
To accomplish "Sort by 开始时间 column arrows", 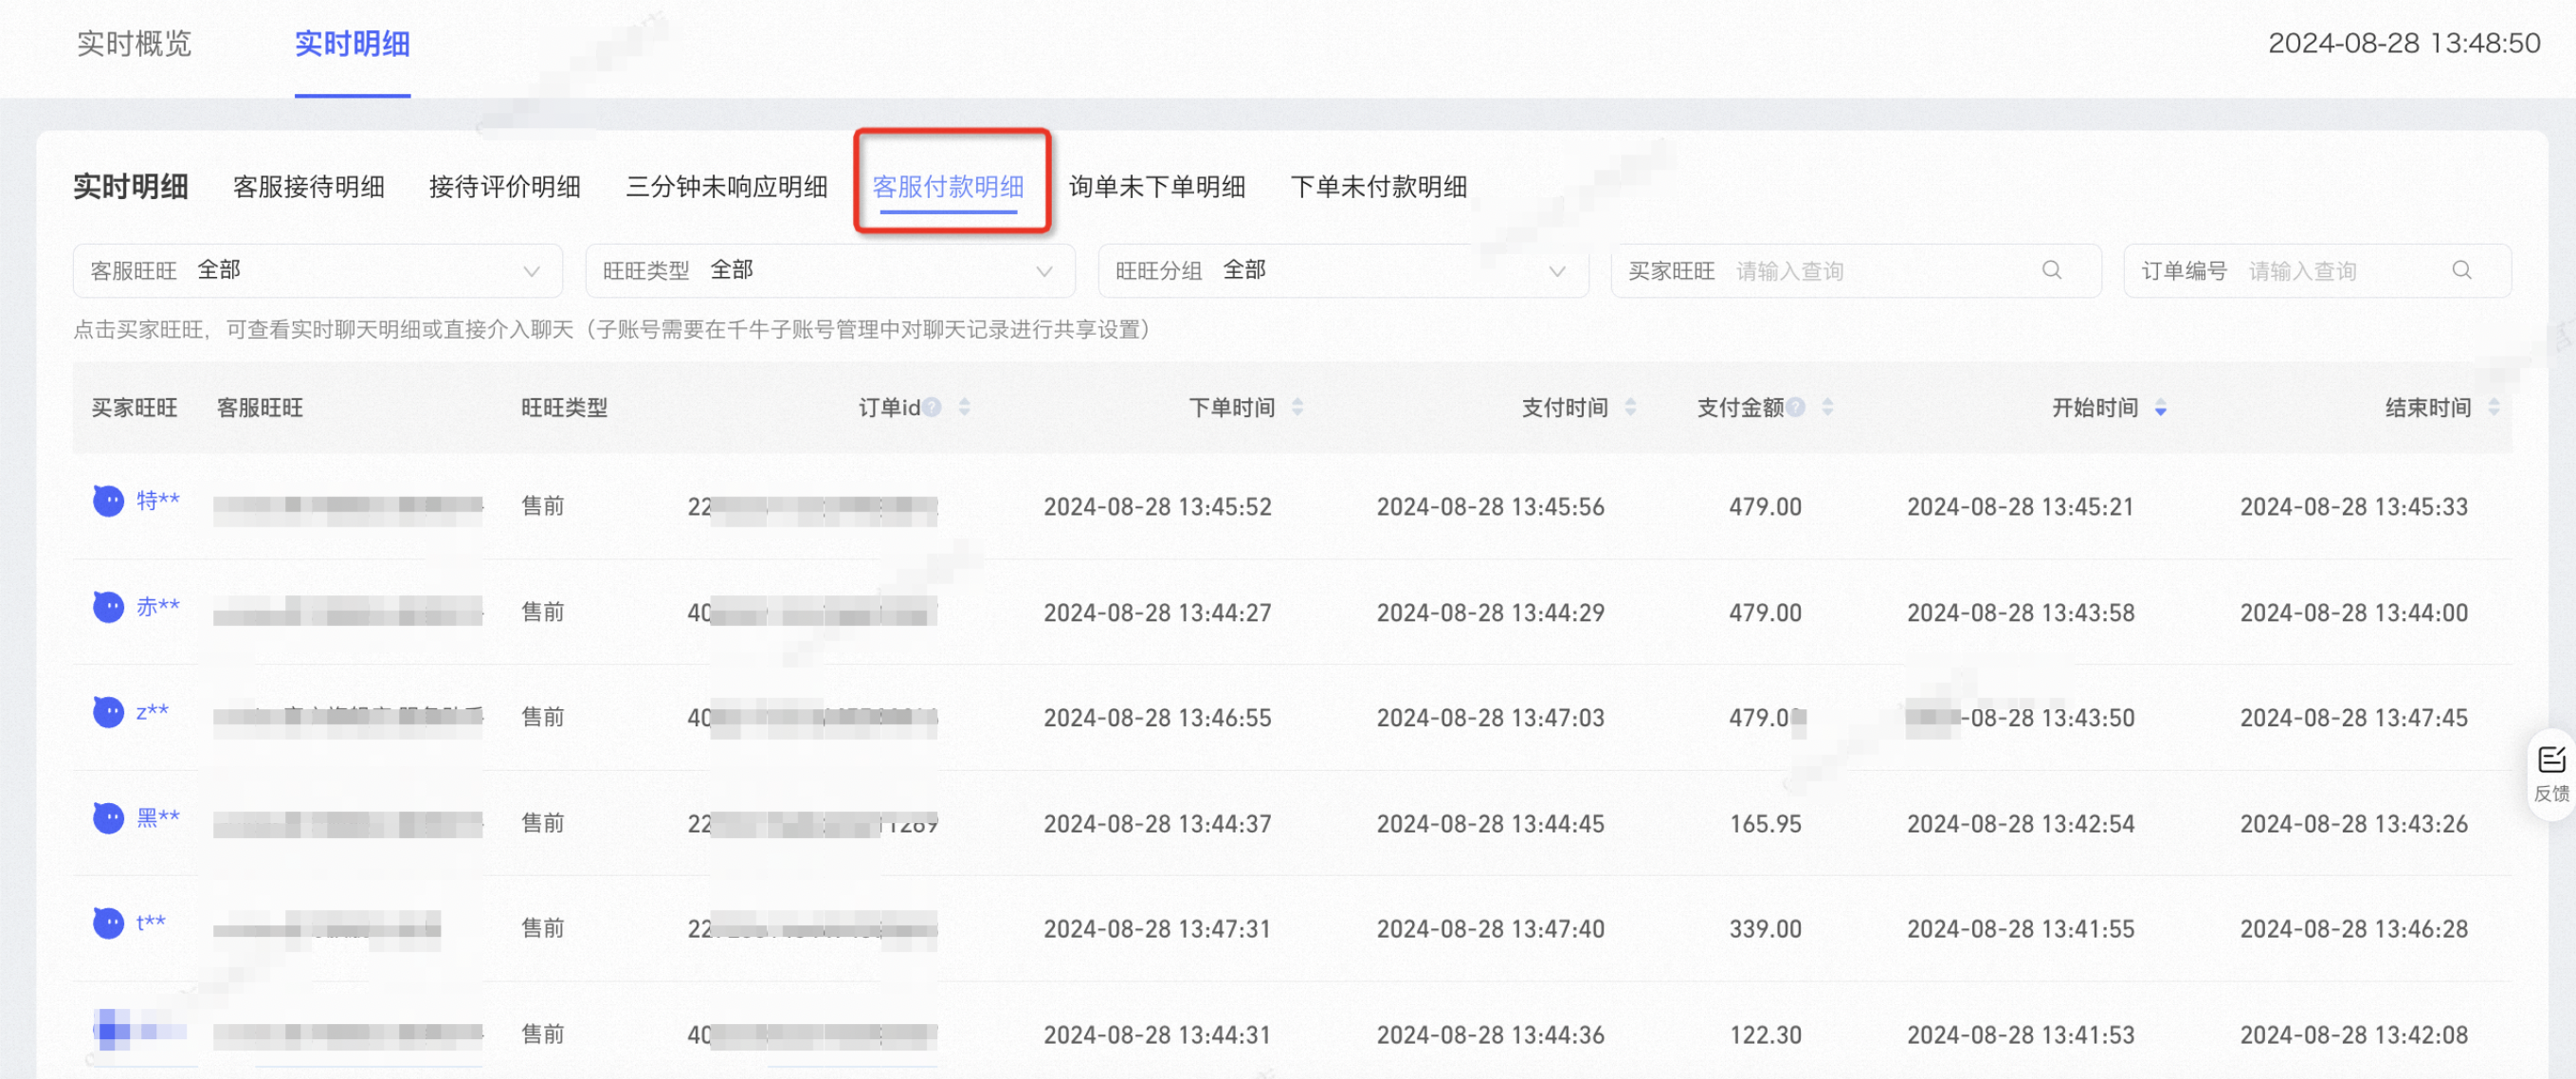I will [x=2161, y=407].
